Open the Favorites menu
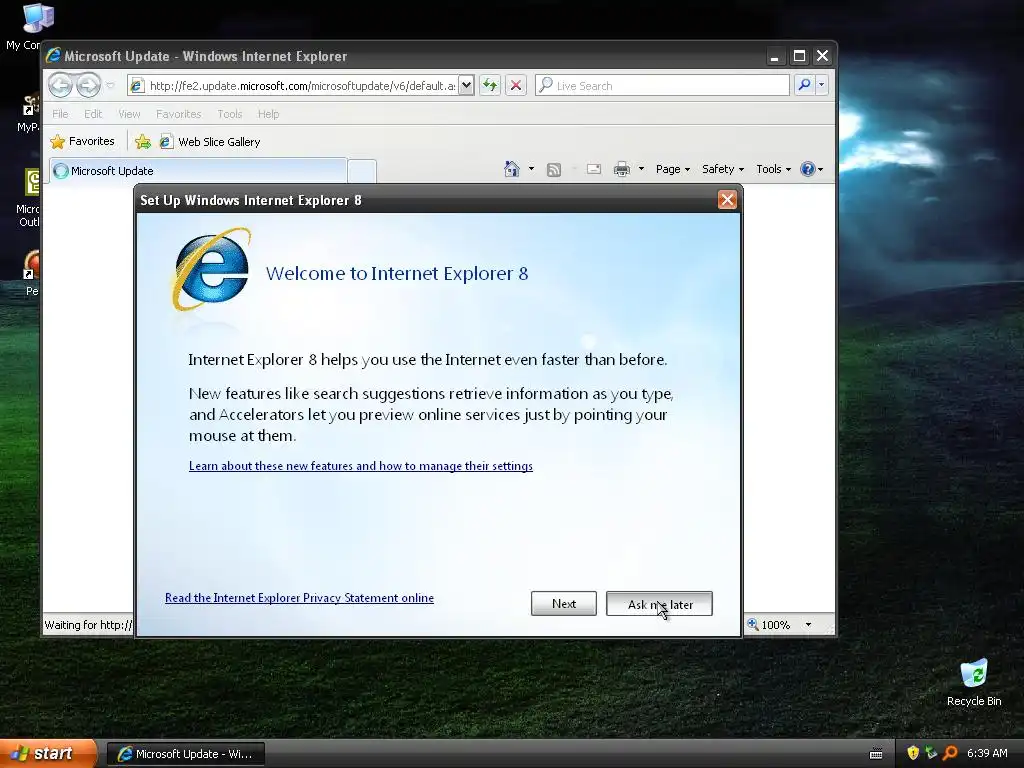Viewport: 1024px width, 768px height. point(178,114)
